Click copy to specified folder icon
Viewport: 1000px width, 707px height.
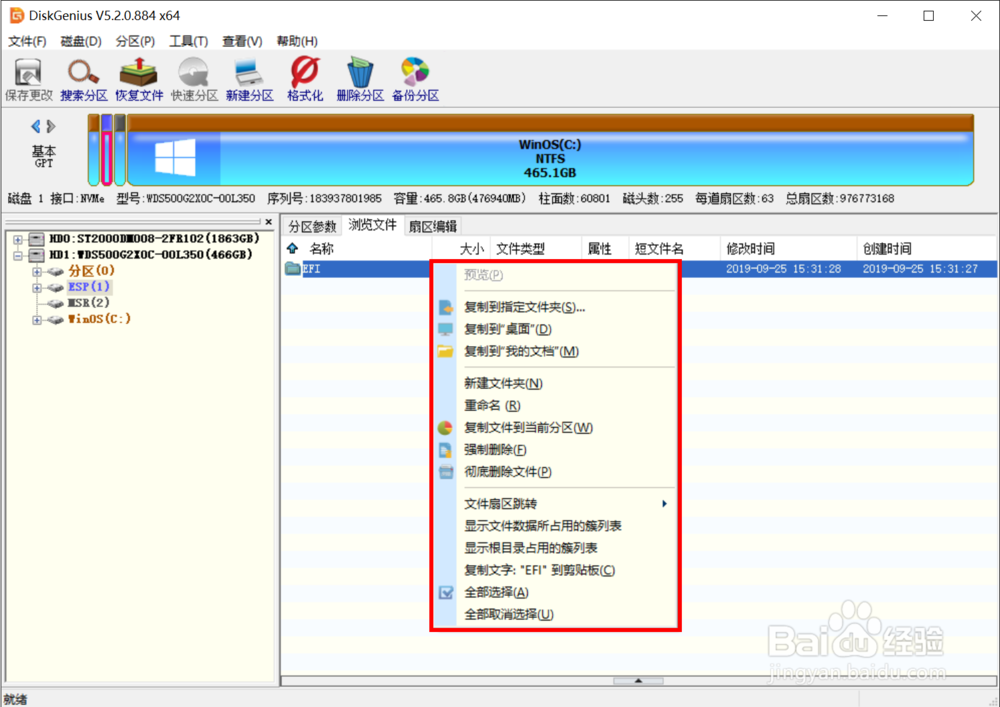click(x=446, y=307)
